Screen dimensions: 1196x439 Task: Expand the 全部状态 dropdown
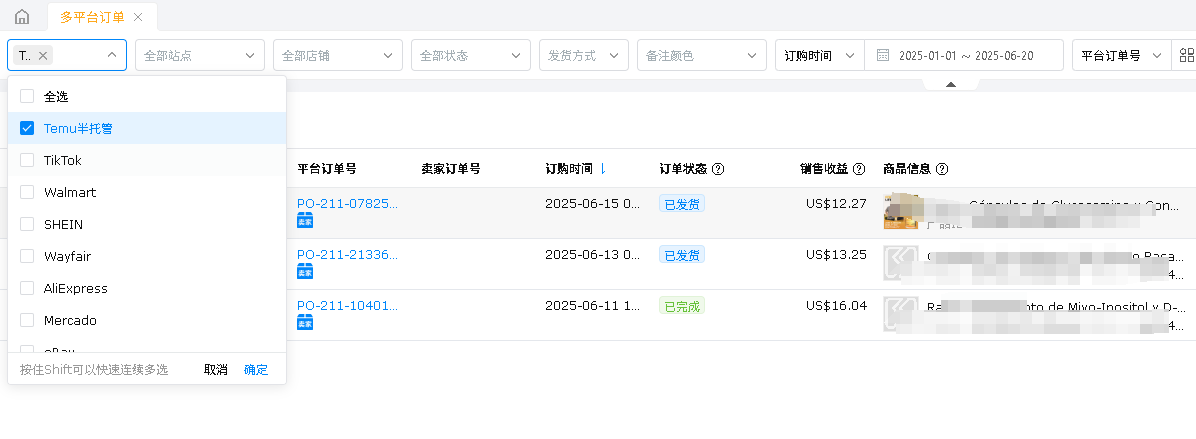470,55
